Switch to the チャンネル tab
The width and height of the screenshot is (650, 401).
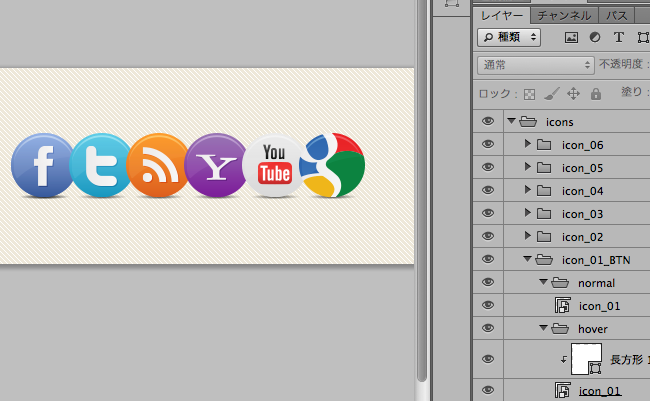click(x=564, y=15)
